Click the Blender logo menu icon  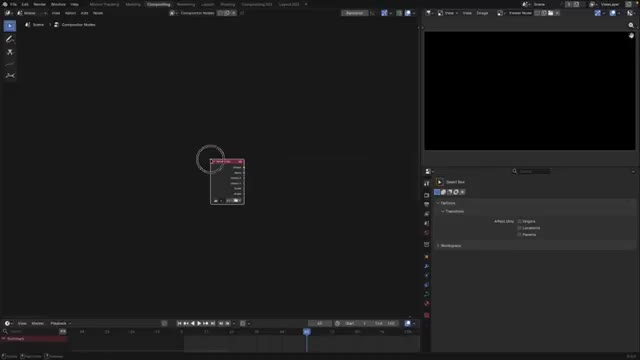(5, 4)
